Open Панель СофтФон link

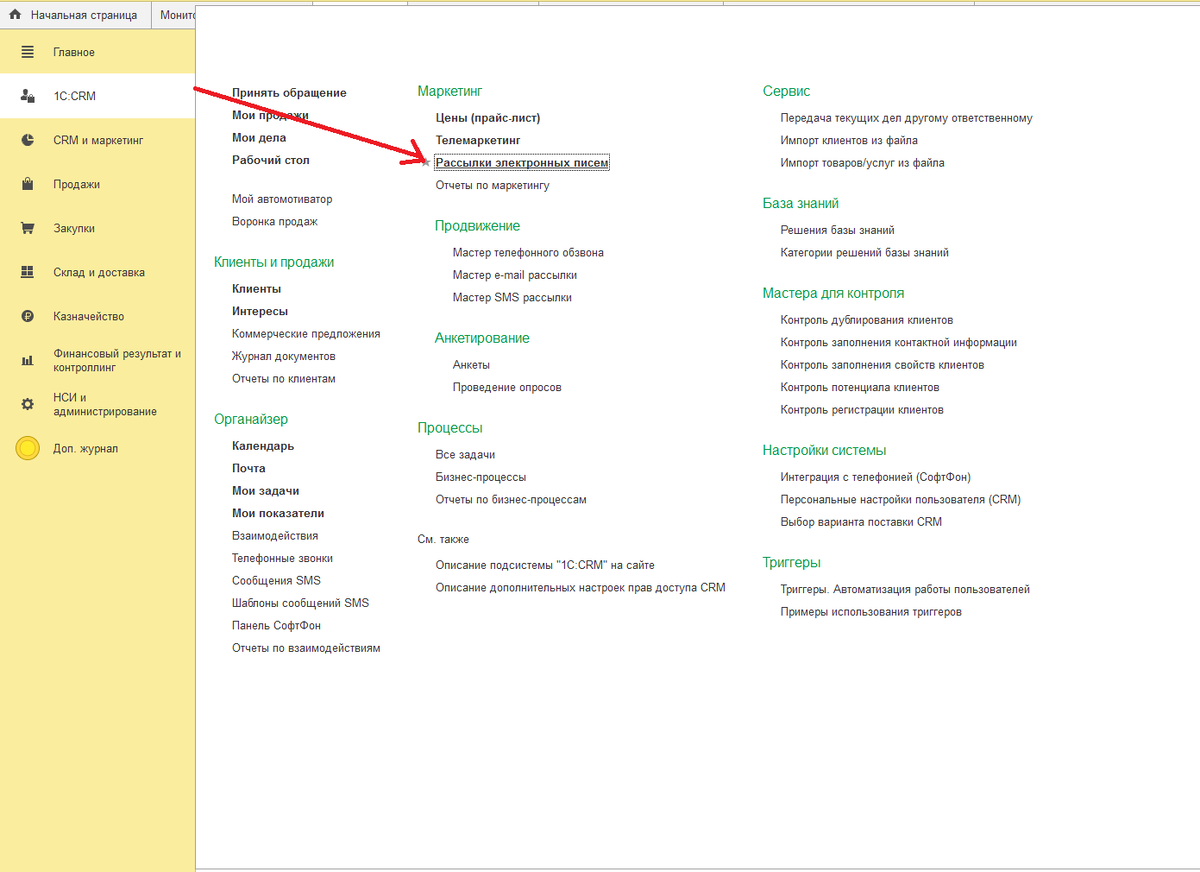click(x=276, y=626)
